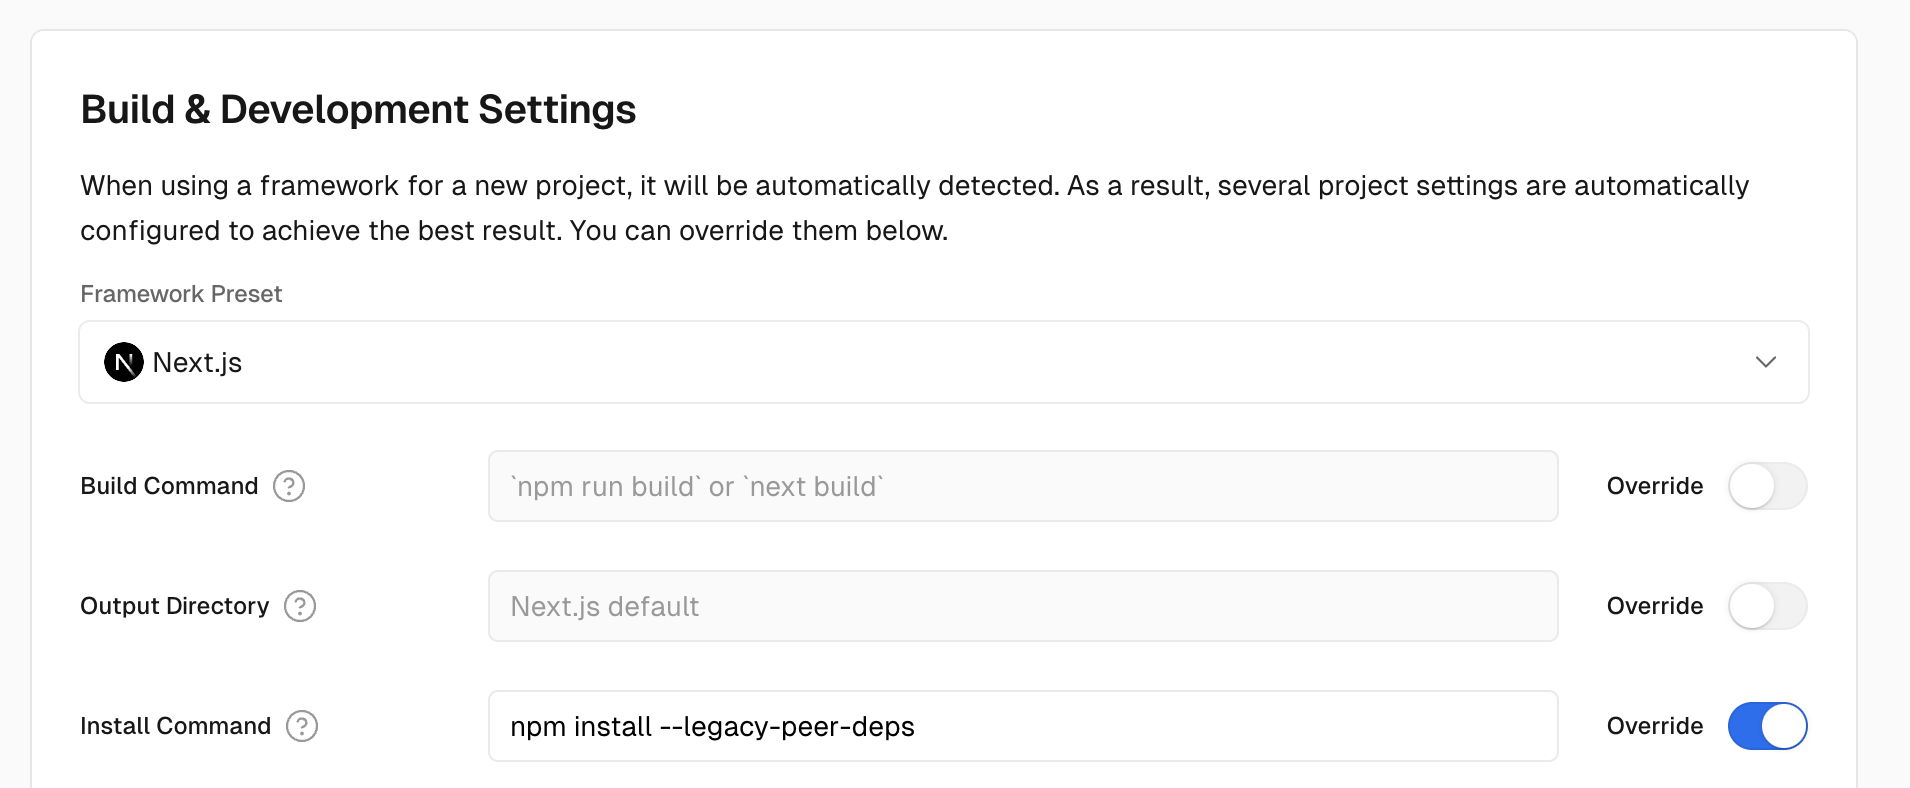
Task: Enable the Build Command override toggle
Action: pyautogui.click(x=1767, y=486)
